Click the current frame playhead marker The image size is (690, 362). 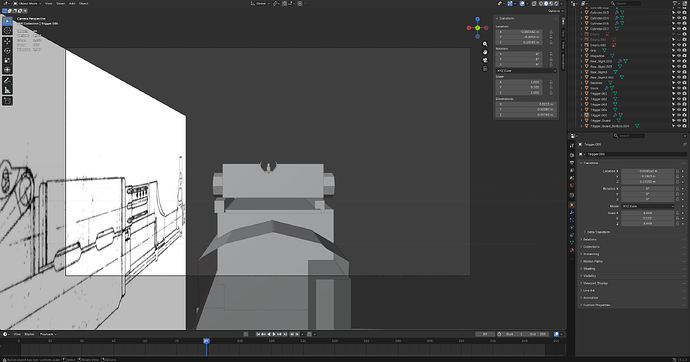click(x=206, y=341)
